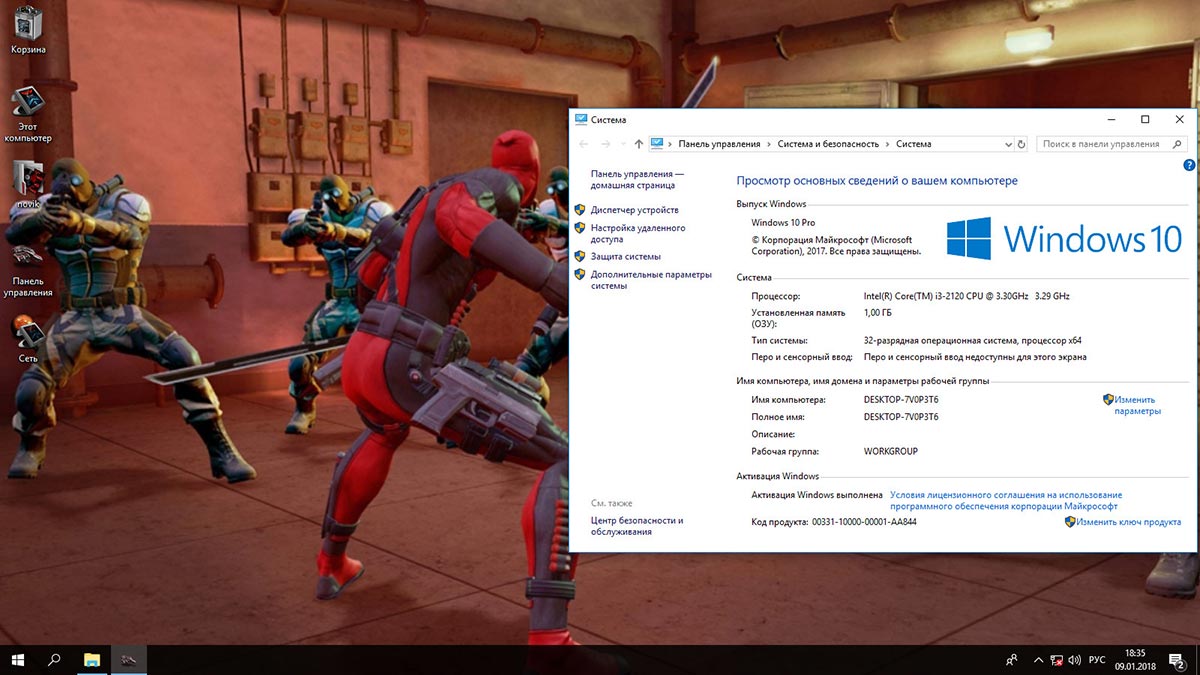Click the Windows 10 logo

coord(1064,239)
